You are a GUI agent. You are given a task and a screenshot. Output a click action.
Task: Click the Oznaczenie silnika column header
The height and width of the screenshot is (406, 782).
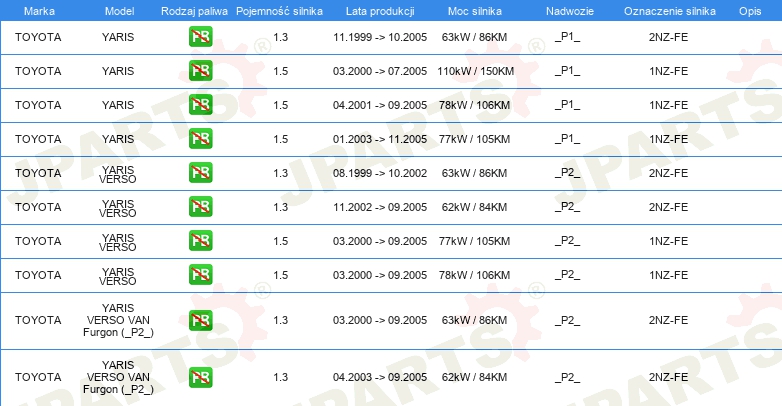670,11
